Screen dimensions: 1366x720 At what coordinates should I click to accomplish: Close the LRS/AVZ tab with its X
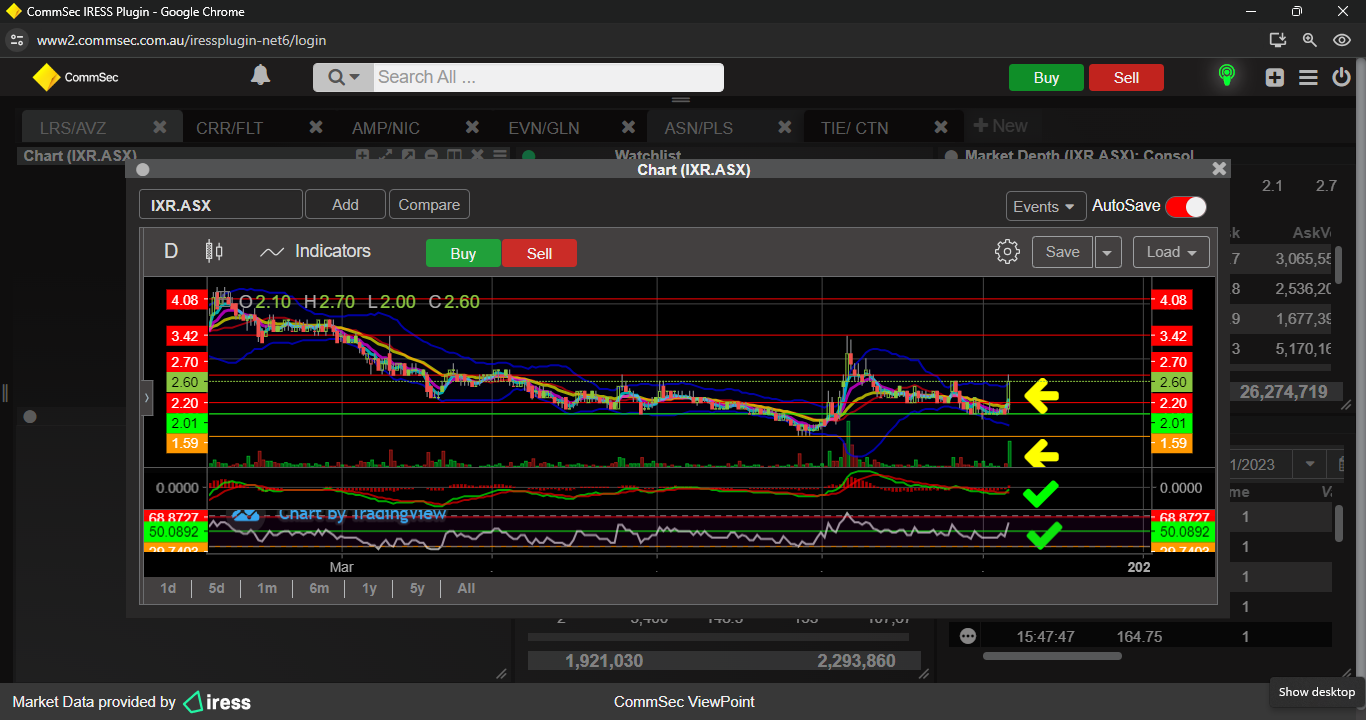[160, 127]
